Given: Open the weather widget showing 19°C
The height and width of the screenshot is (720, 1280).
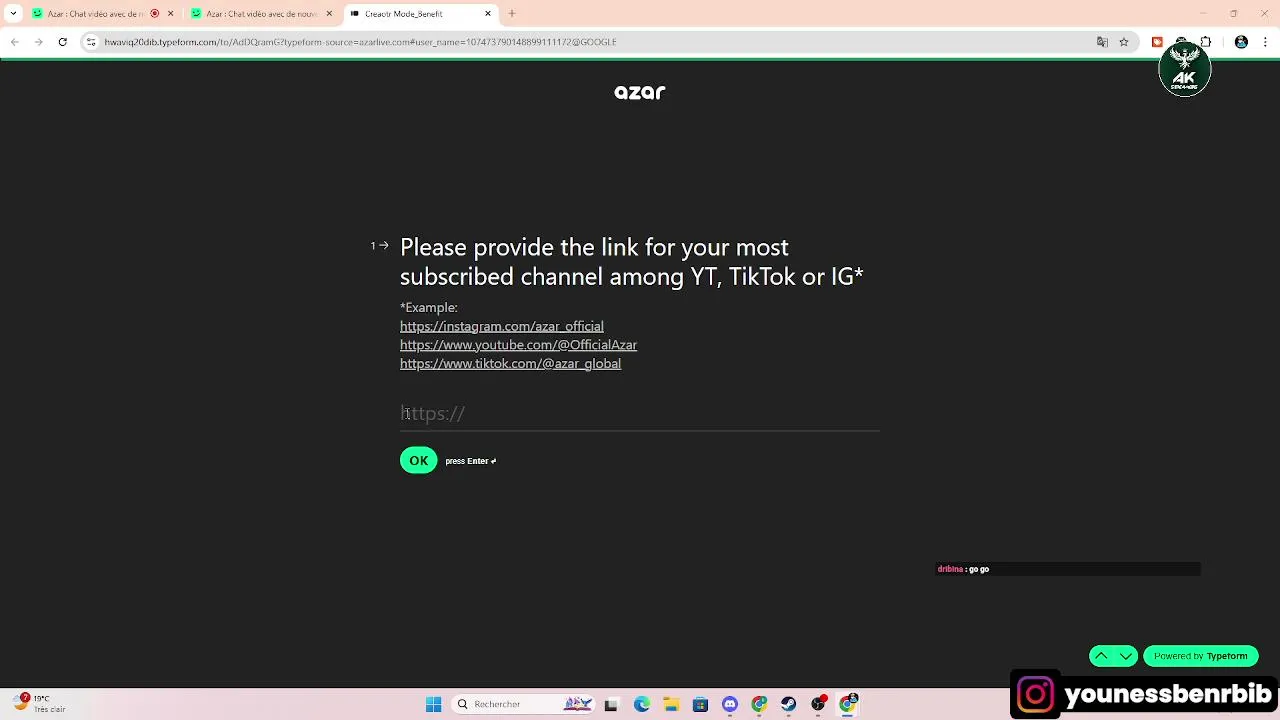Looking at the screenshot, I should [40, 704].
